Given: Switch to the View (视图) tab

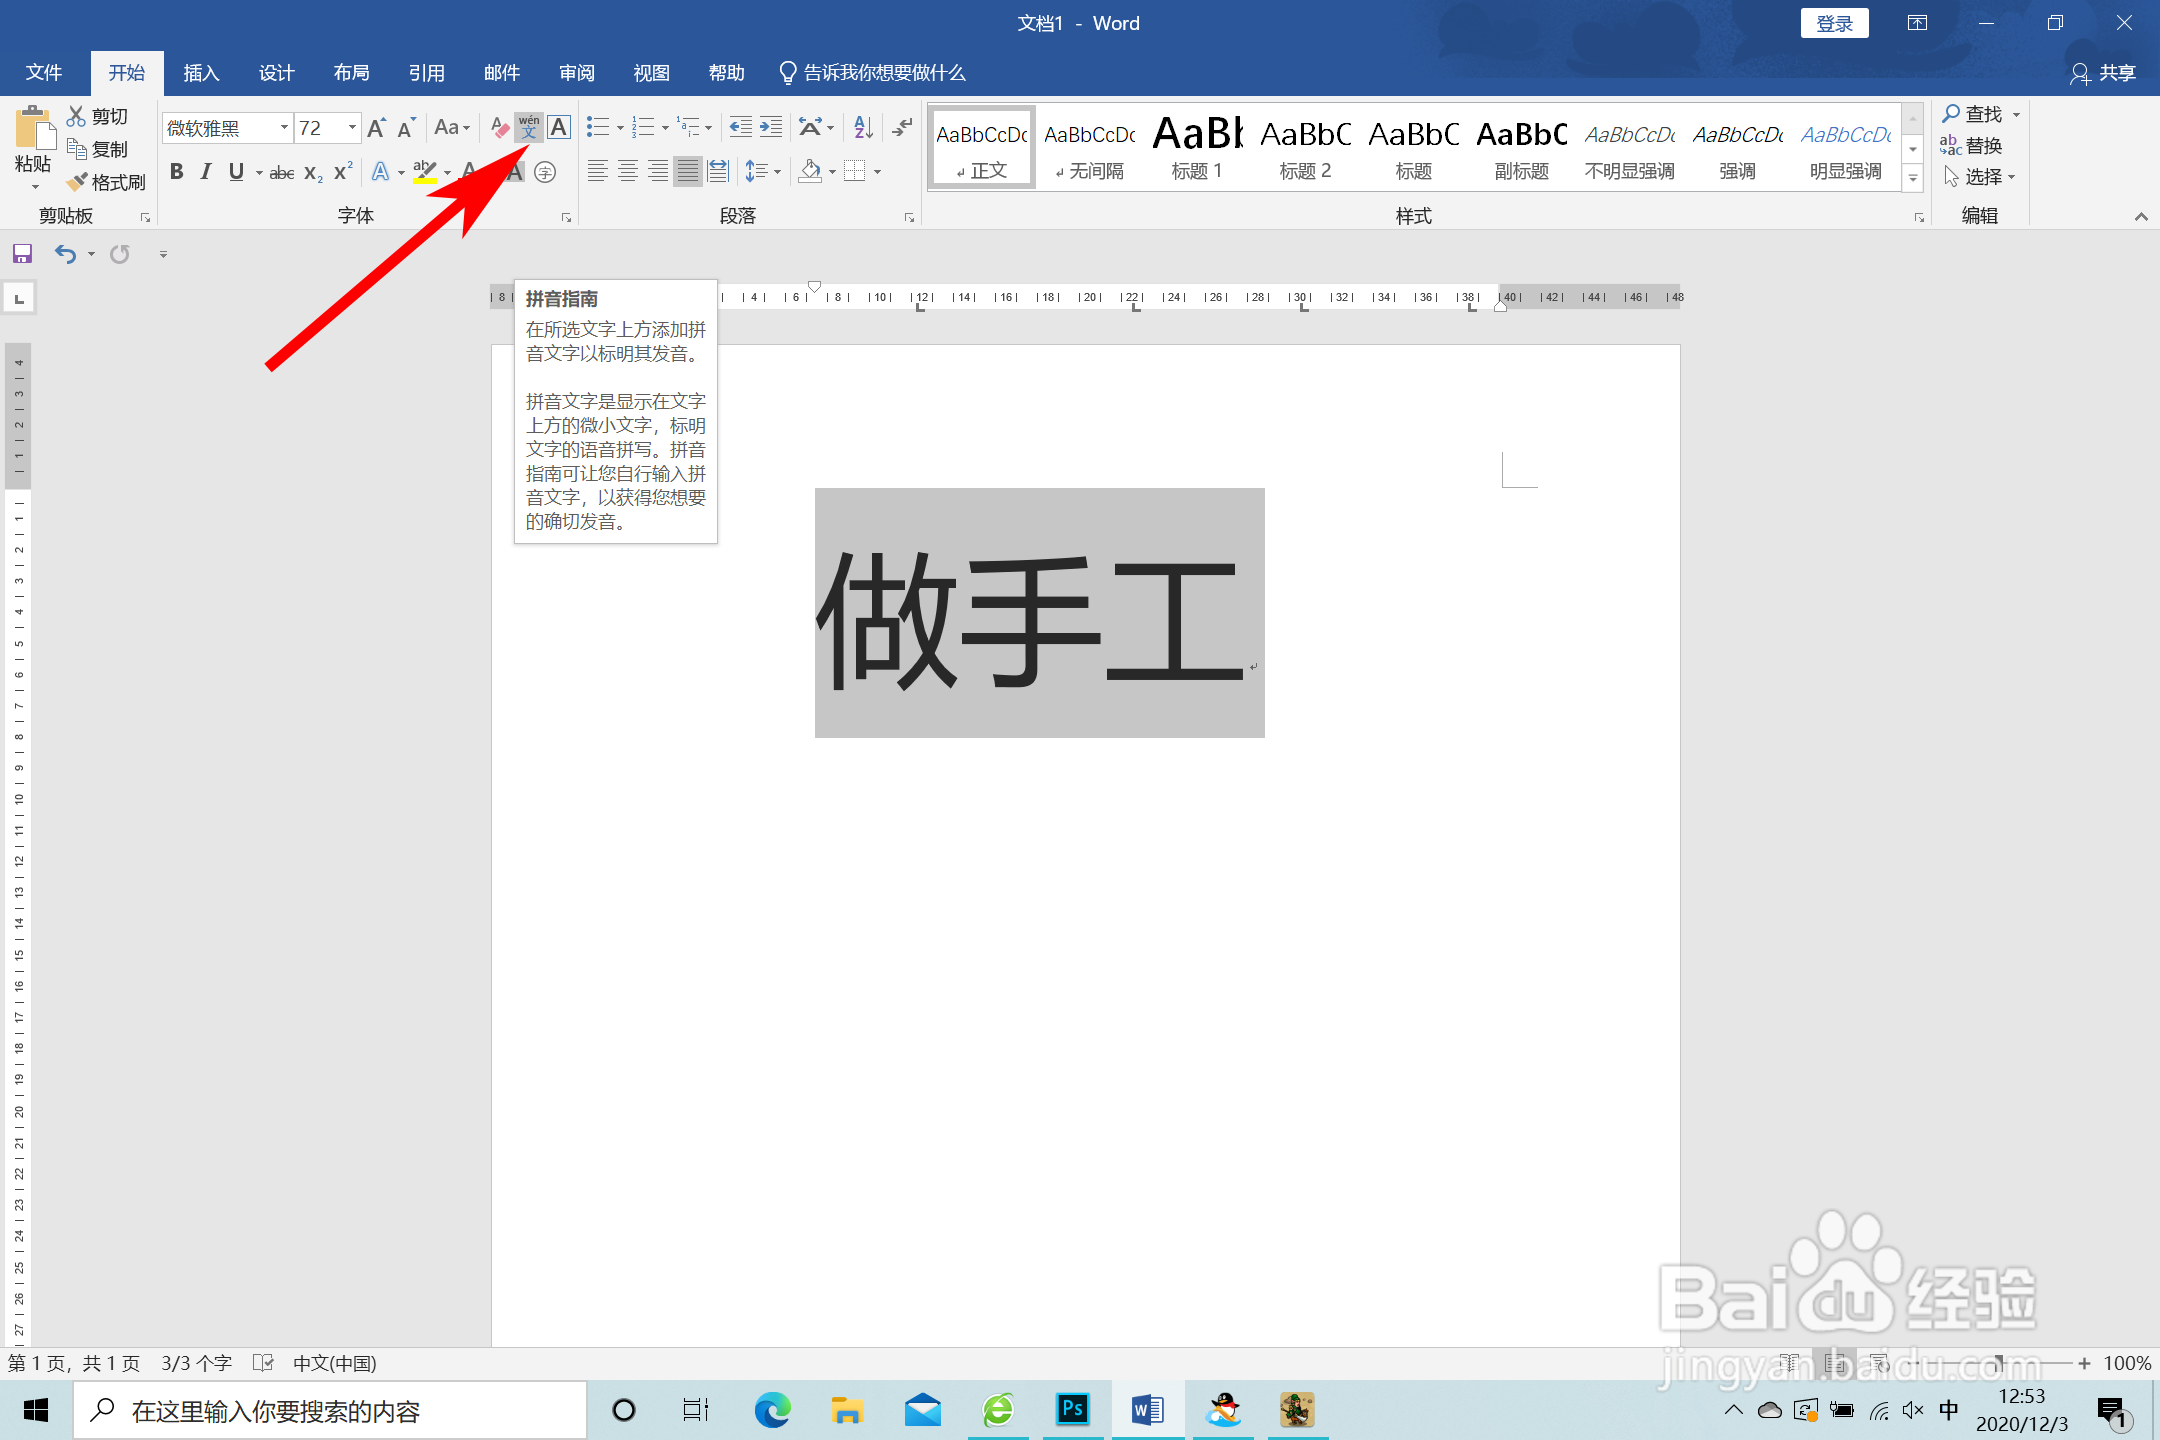Looking at the screenshot, I should [651, 72].
